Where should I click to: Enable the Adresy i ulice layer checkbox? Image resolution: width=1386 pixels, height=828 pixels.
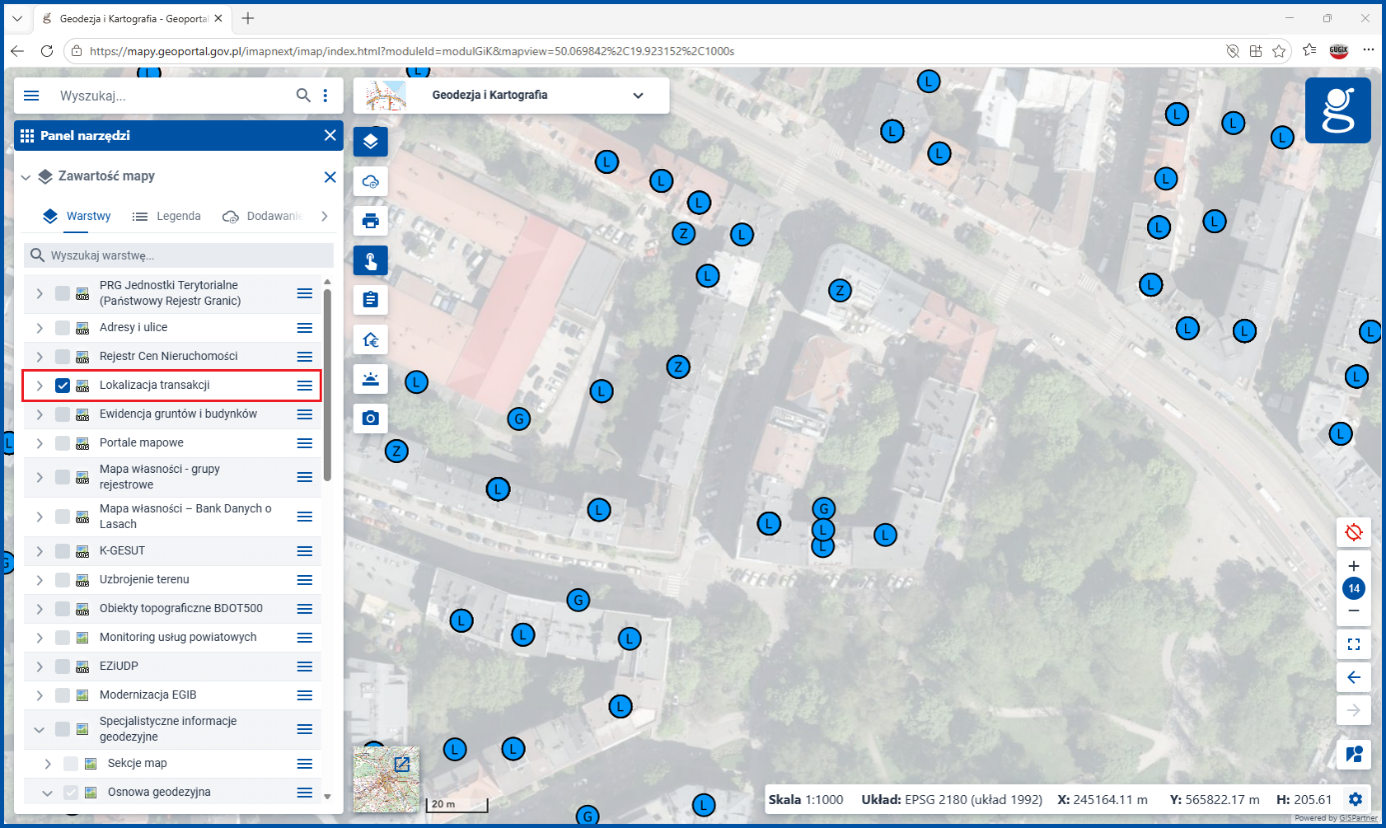point(63,328)
